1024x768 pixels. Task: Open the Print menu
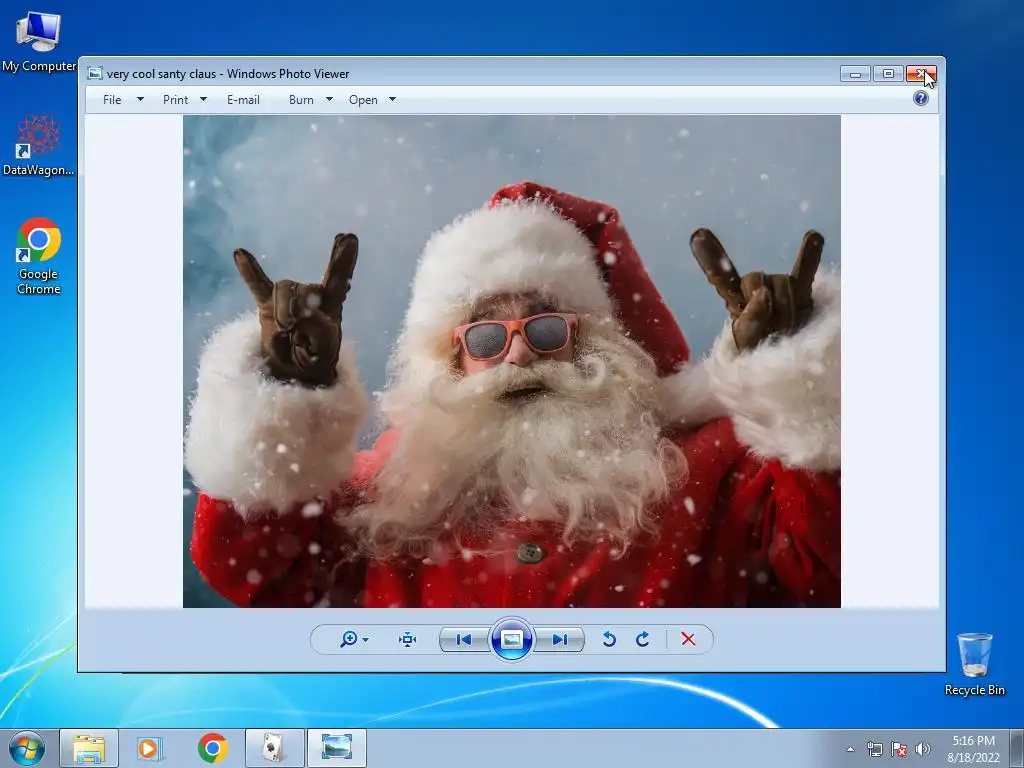tap(175, 100)
